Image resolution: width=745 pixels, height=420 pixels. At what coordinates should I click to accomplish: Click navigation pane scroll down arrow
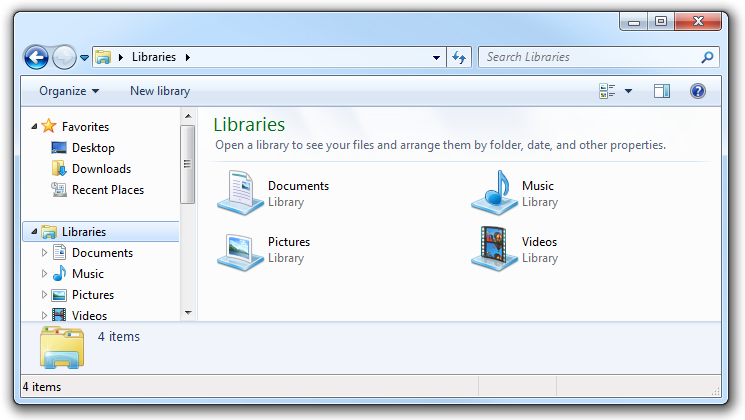188,313
